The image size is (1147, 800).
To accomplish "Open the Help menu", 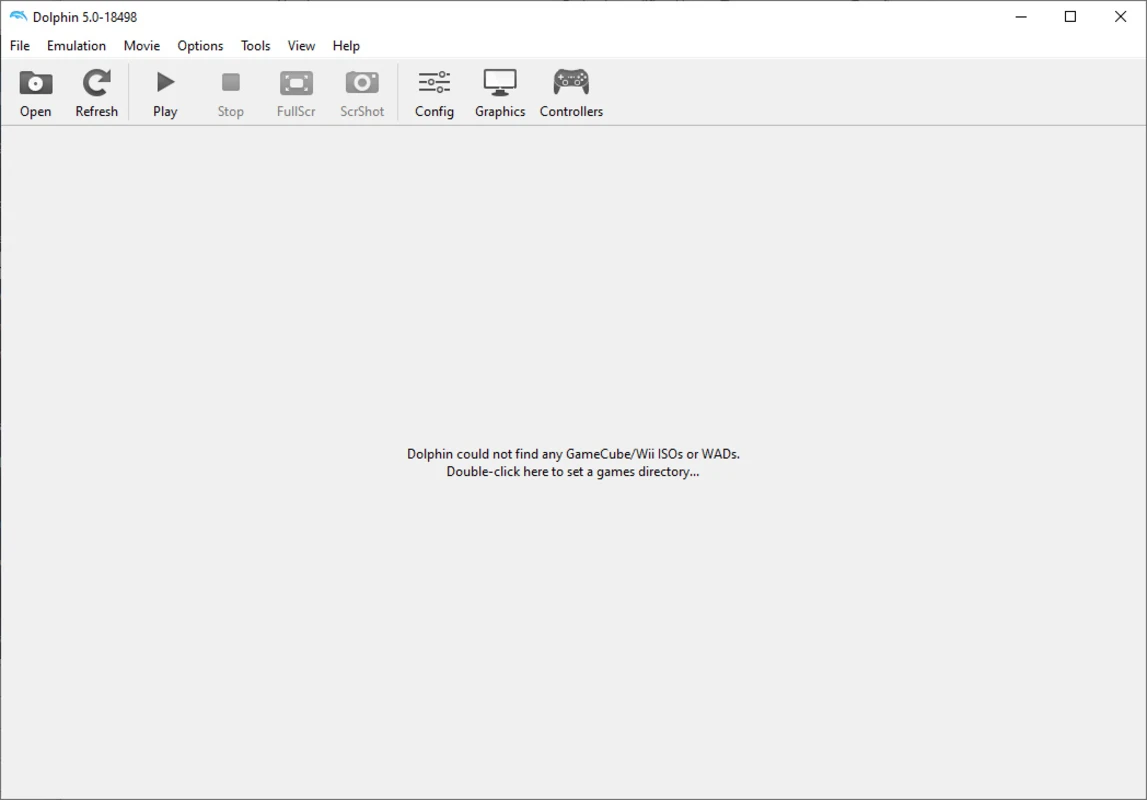I will [x=346, y=46].
